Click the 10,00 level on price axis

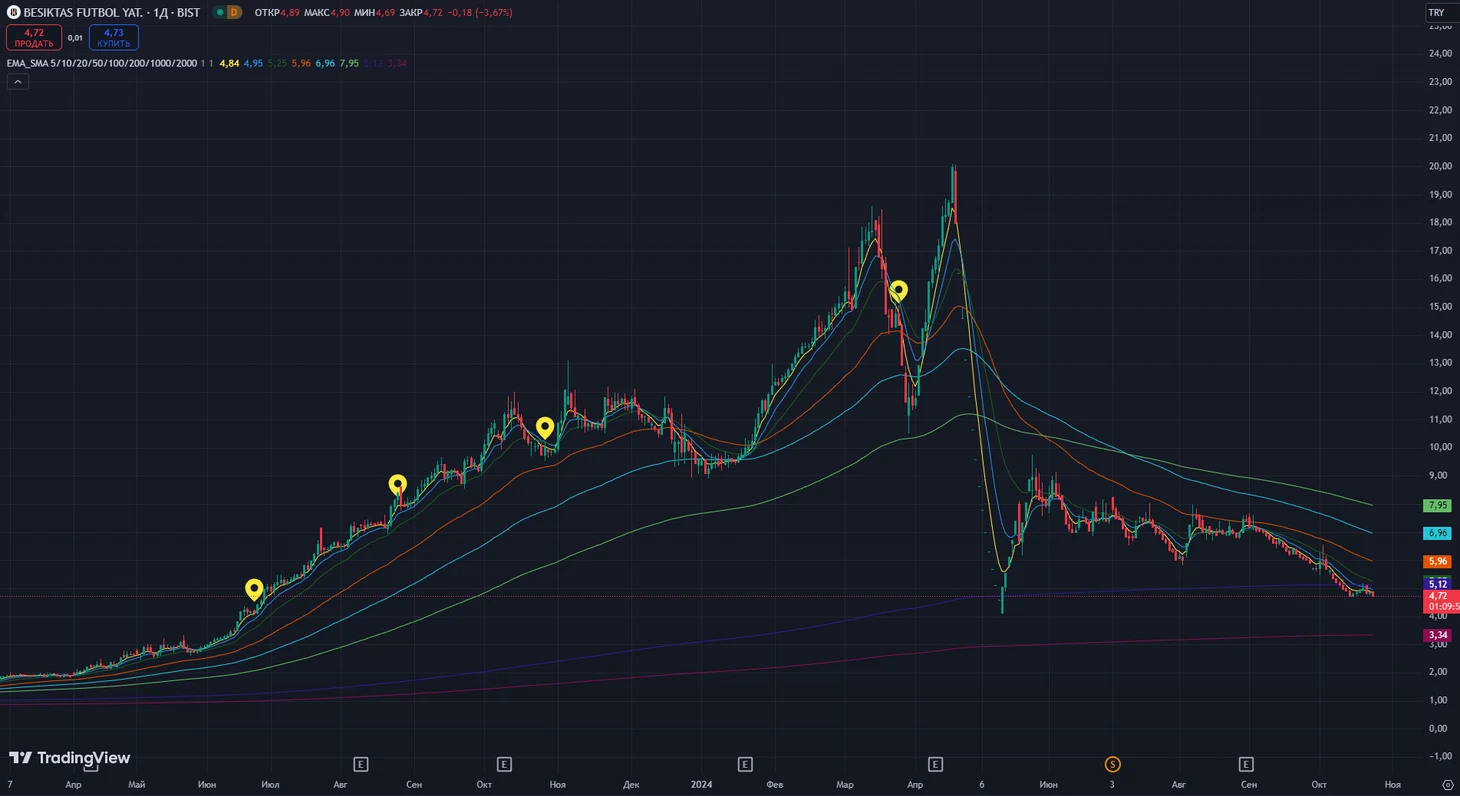pos(1440,447)
